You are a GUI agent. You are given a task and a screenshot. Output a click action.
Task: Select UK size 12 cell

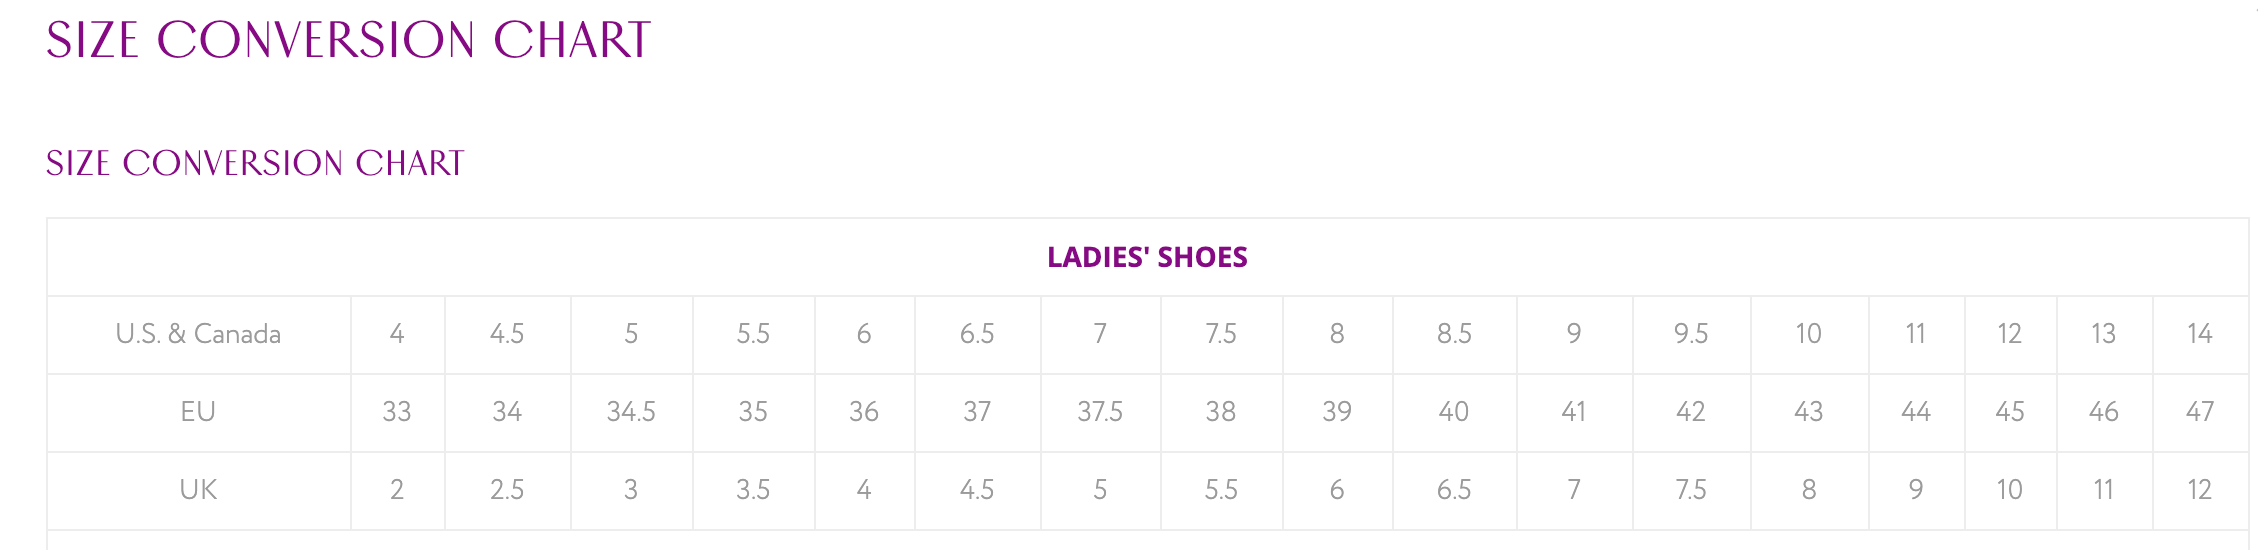pos(2200,490)
